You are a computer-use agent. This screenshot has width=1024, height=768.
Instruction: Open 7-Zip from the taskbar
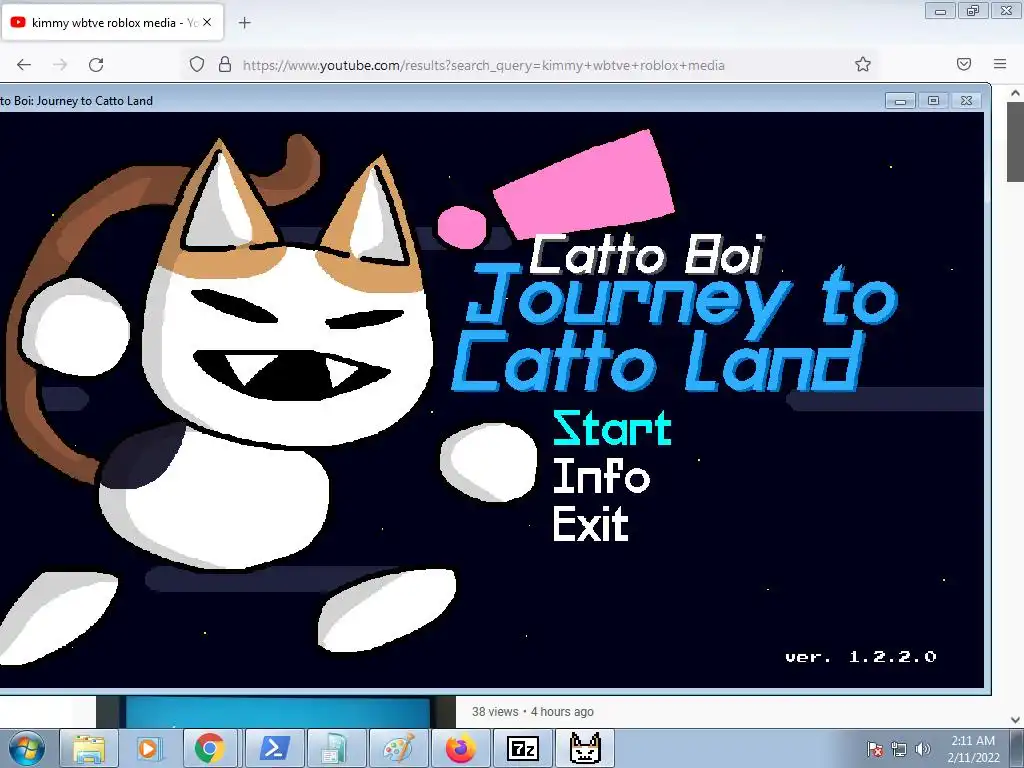pyautogui.click(x=523, y=748)
